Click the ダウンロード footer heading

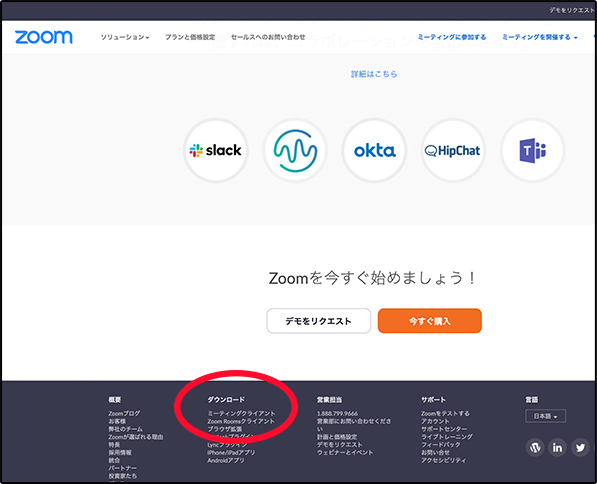coord(226,399)
